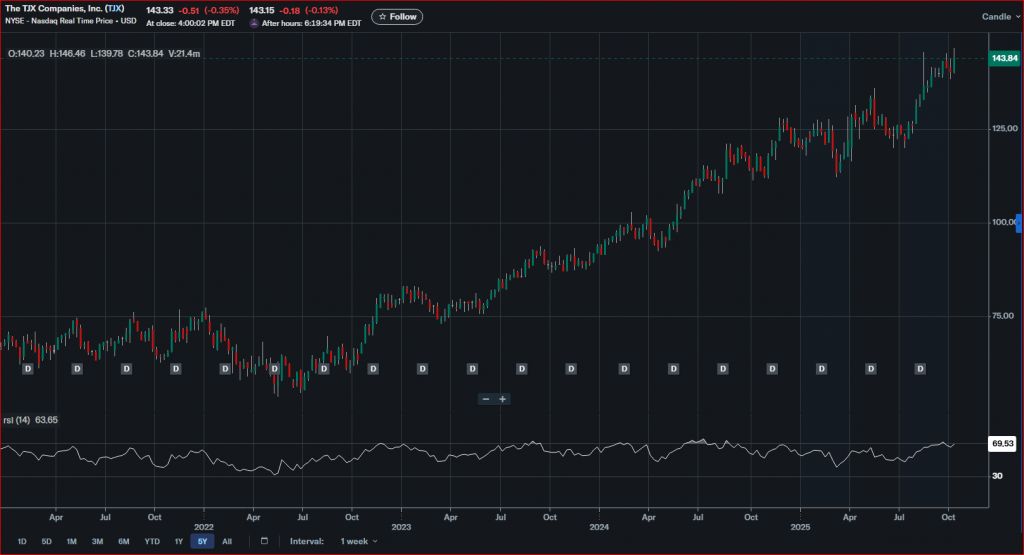Image resolution: width=1024 pixels, height=555 pixels.
Task: Click the rsi (14) indicator label
Action: pos(18,420)
